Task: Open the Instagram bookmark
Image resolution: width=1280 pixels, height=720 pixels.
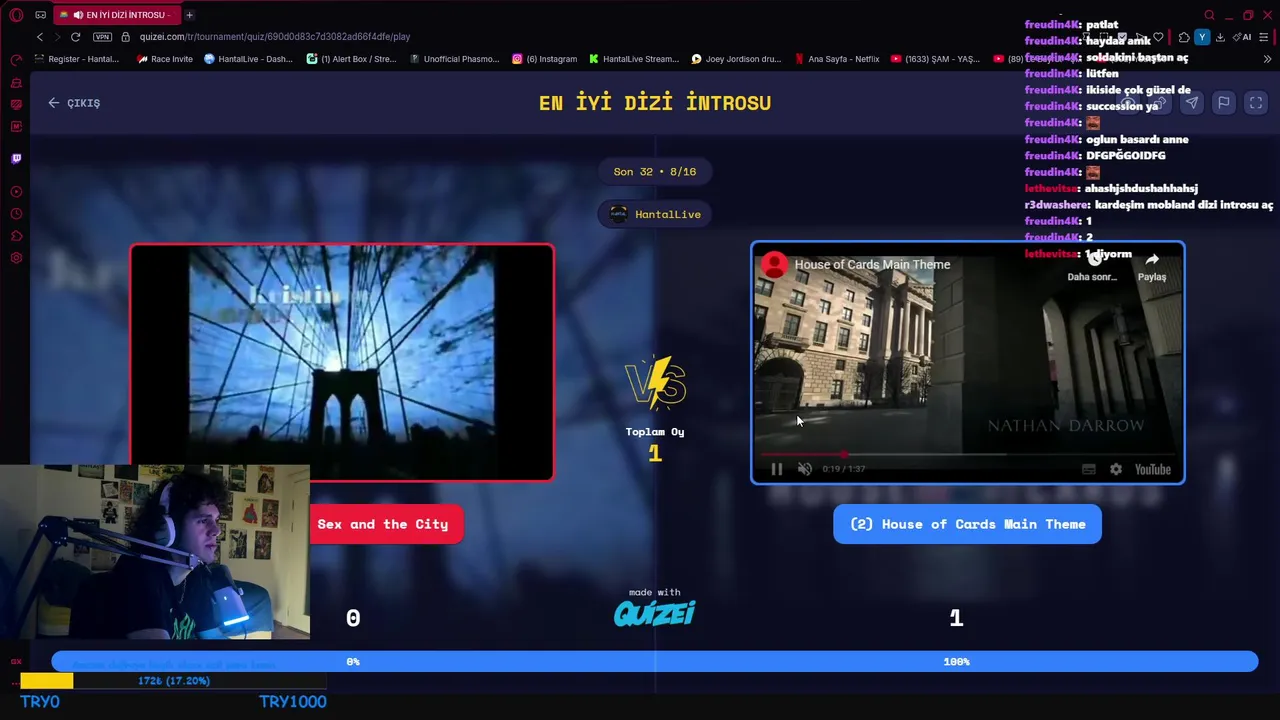Action: point(545,59)
